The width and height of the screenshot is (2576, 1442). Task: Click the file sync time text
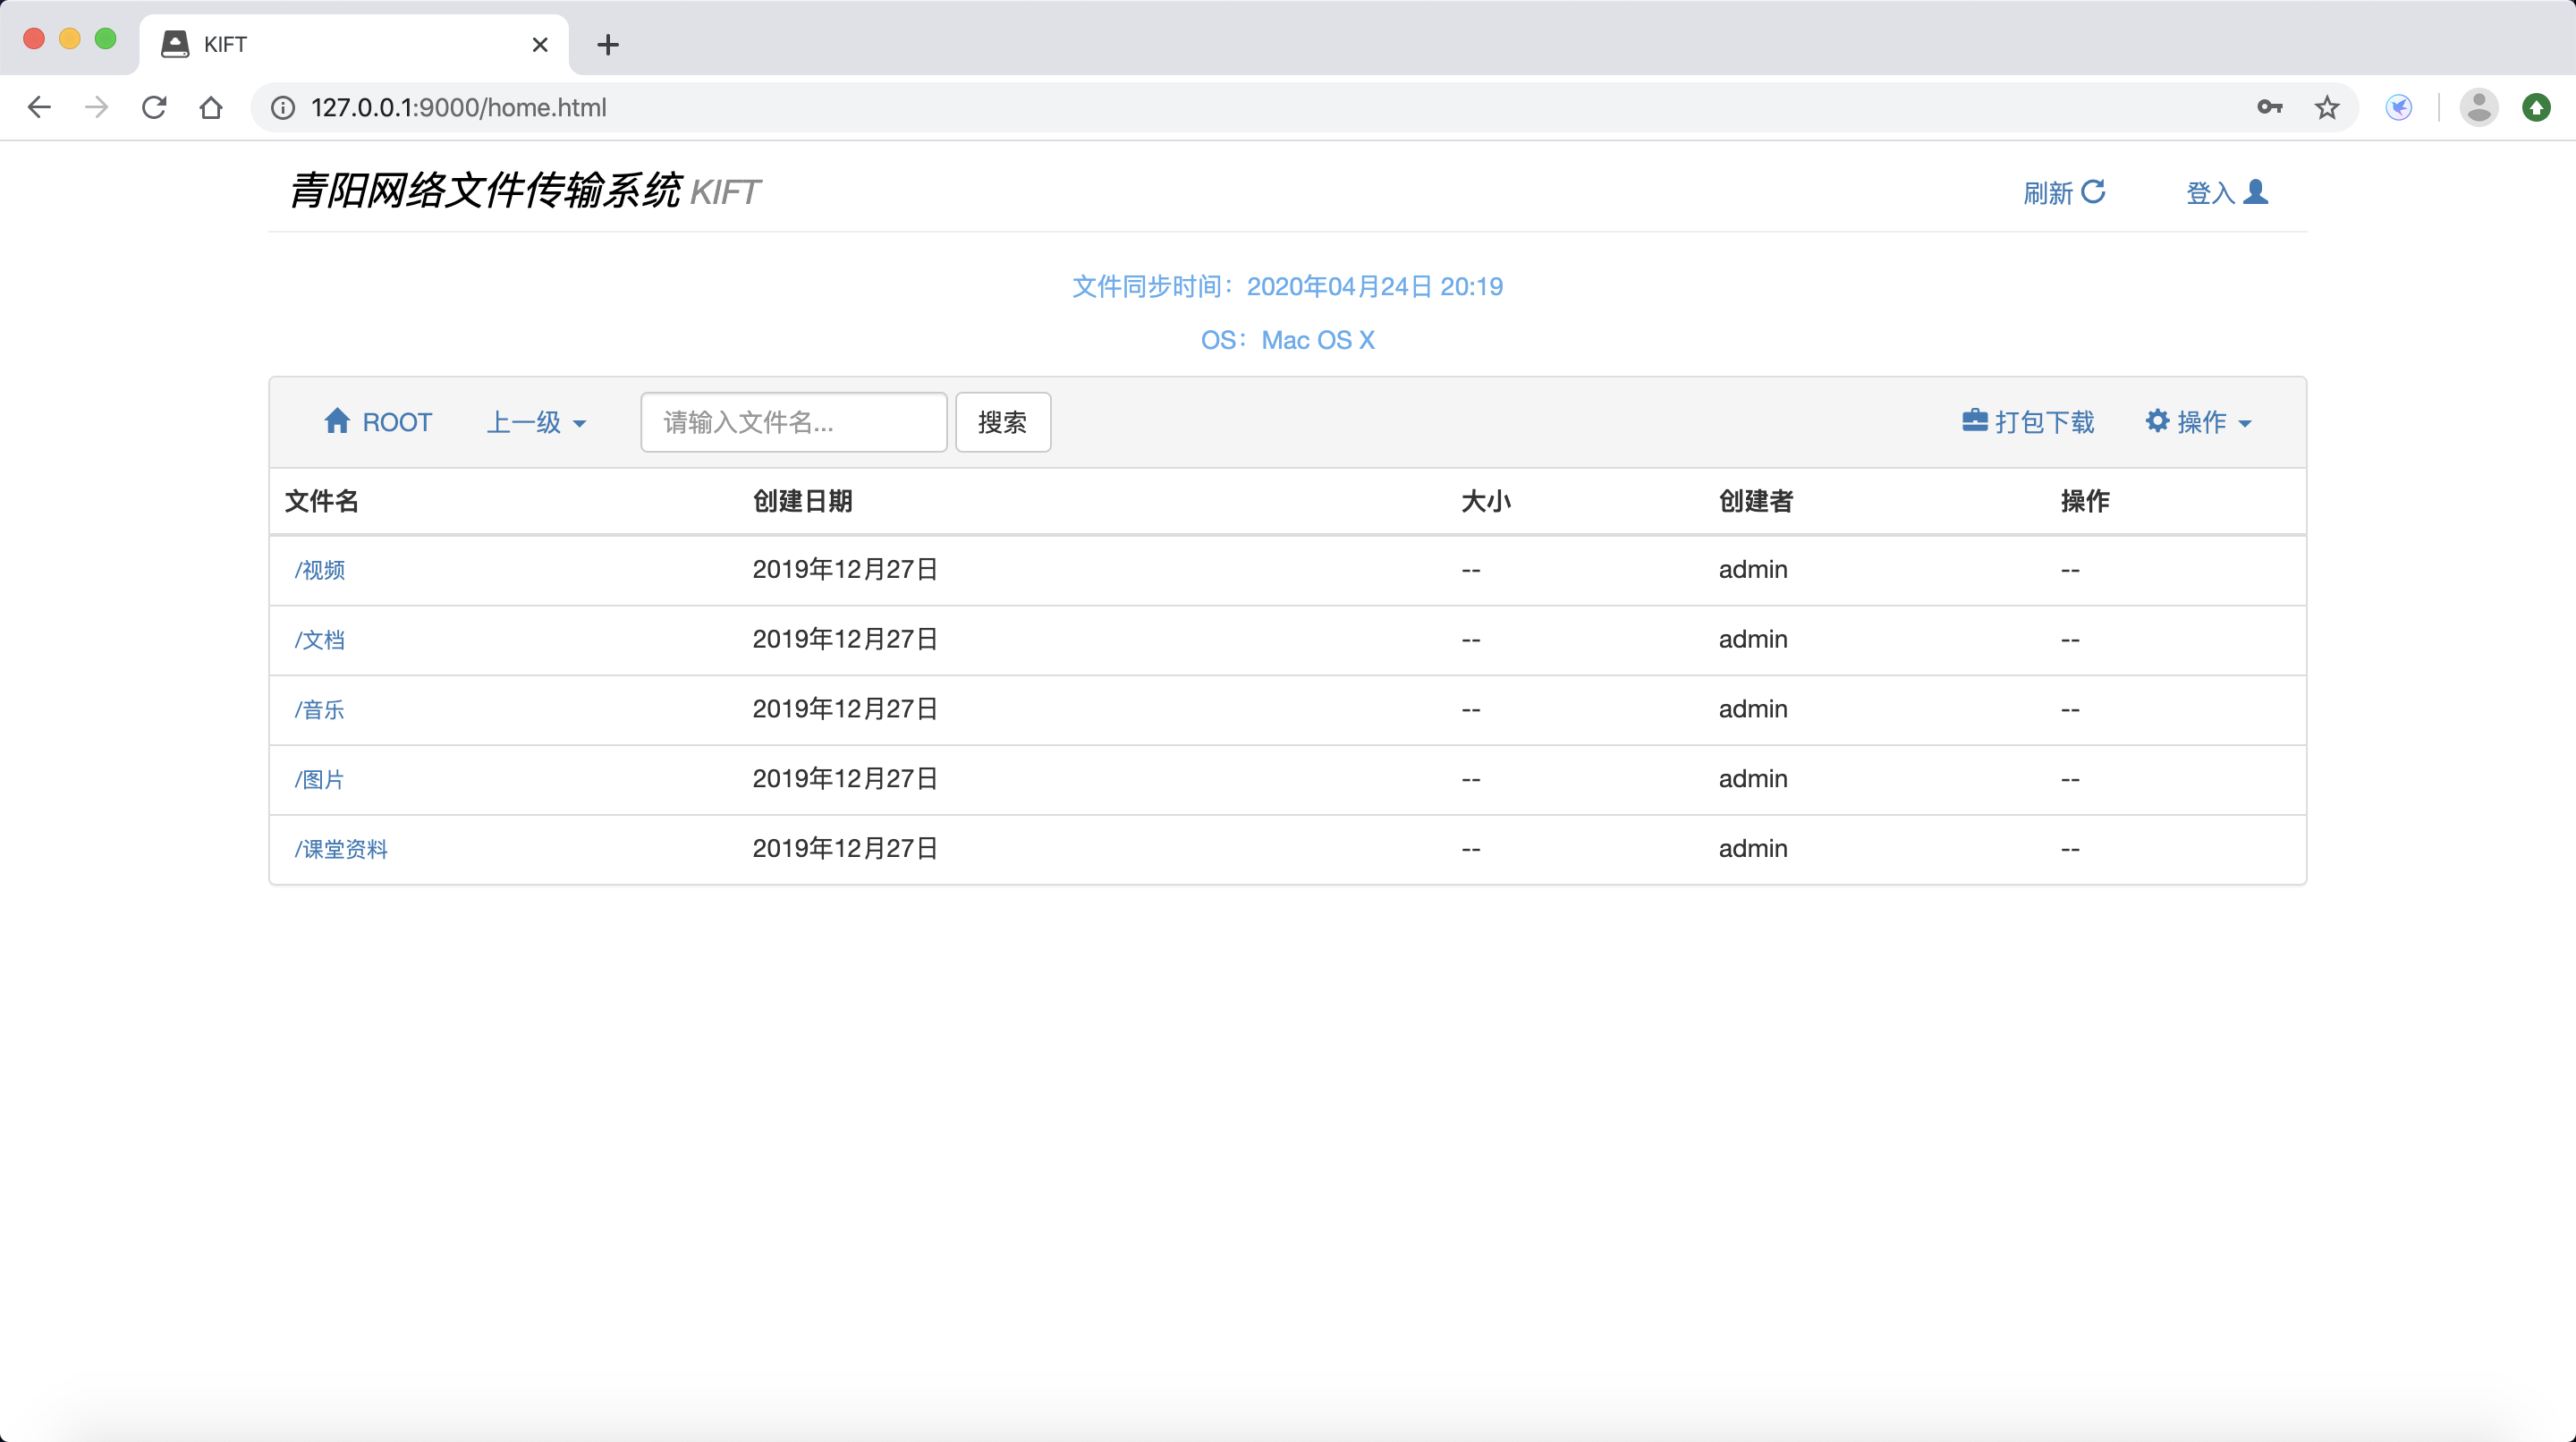pos(1288,287)
